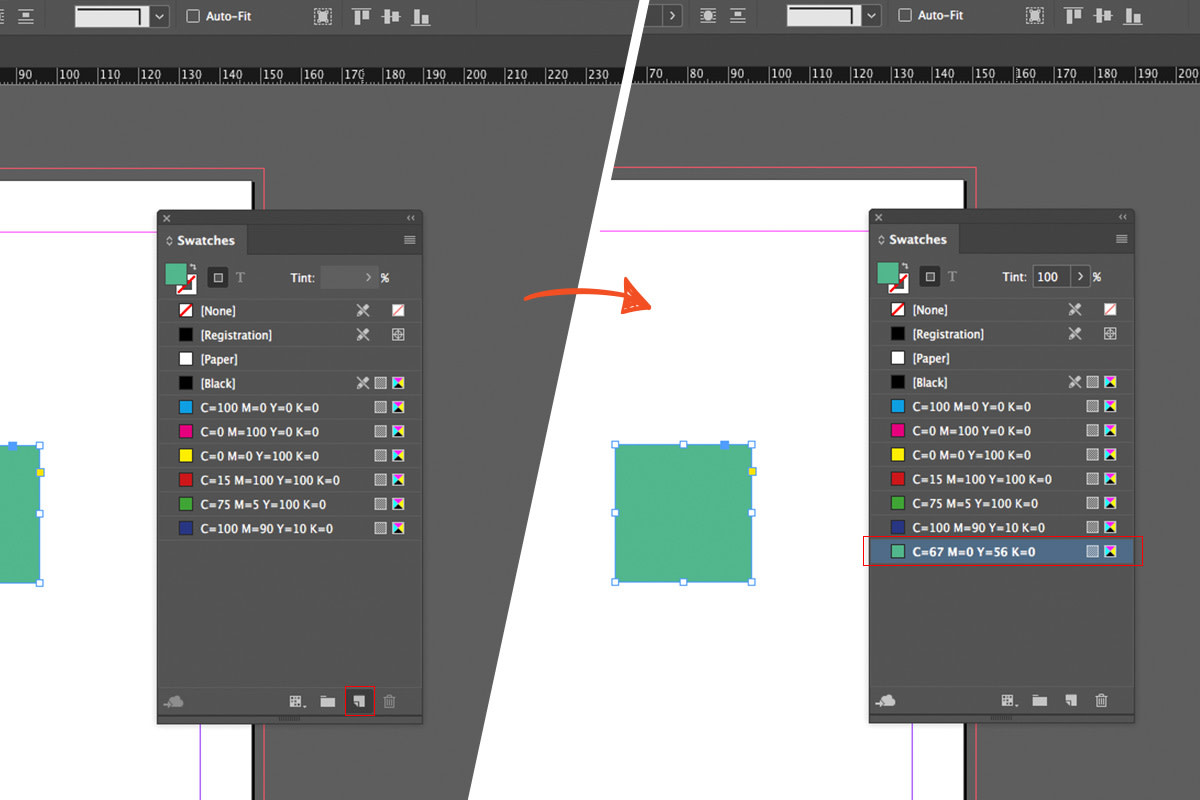Select [Paper] swatch in left panel

coord(290,359)
